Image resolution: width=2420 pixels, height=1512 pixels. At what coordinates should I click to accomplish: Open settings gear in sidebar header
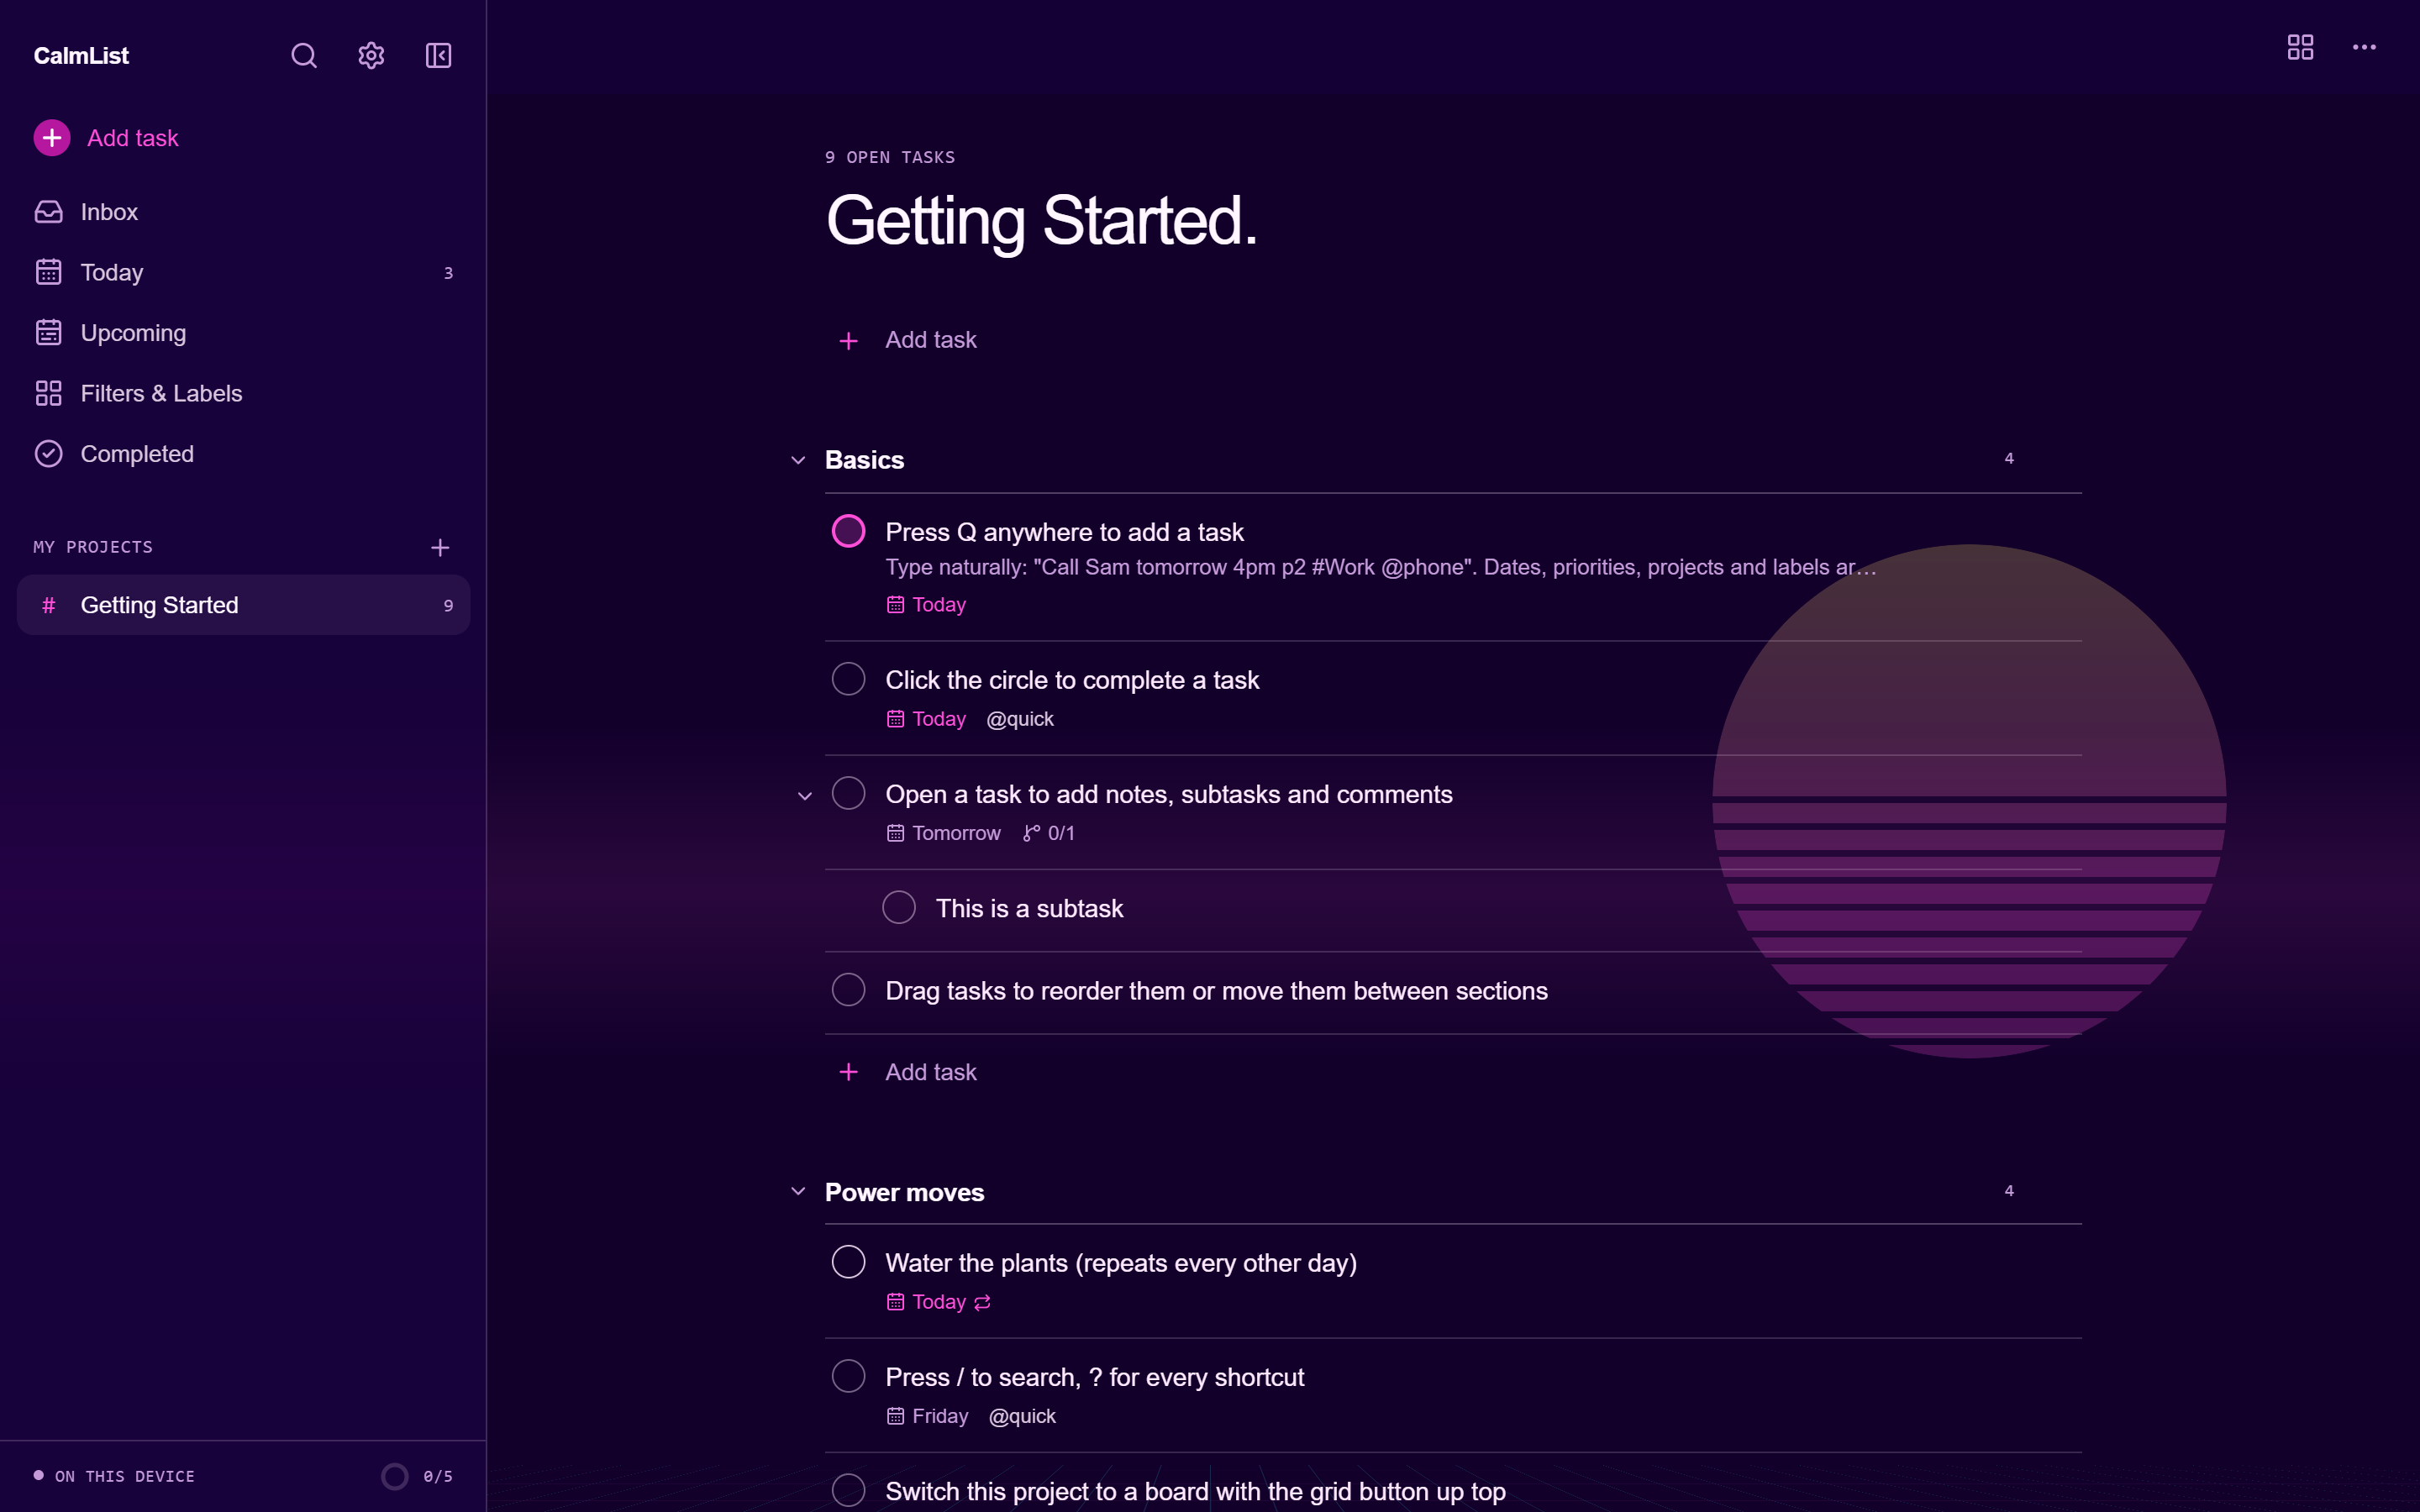pos(371,55)
